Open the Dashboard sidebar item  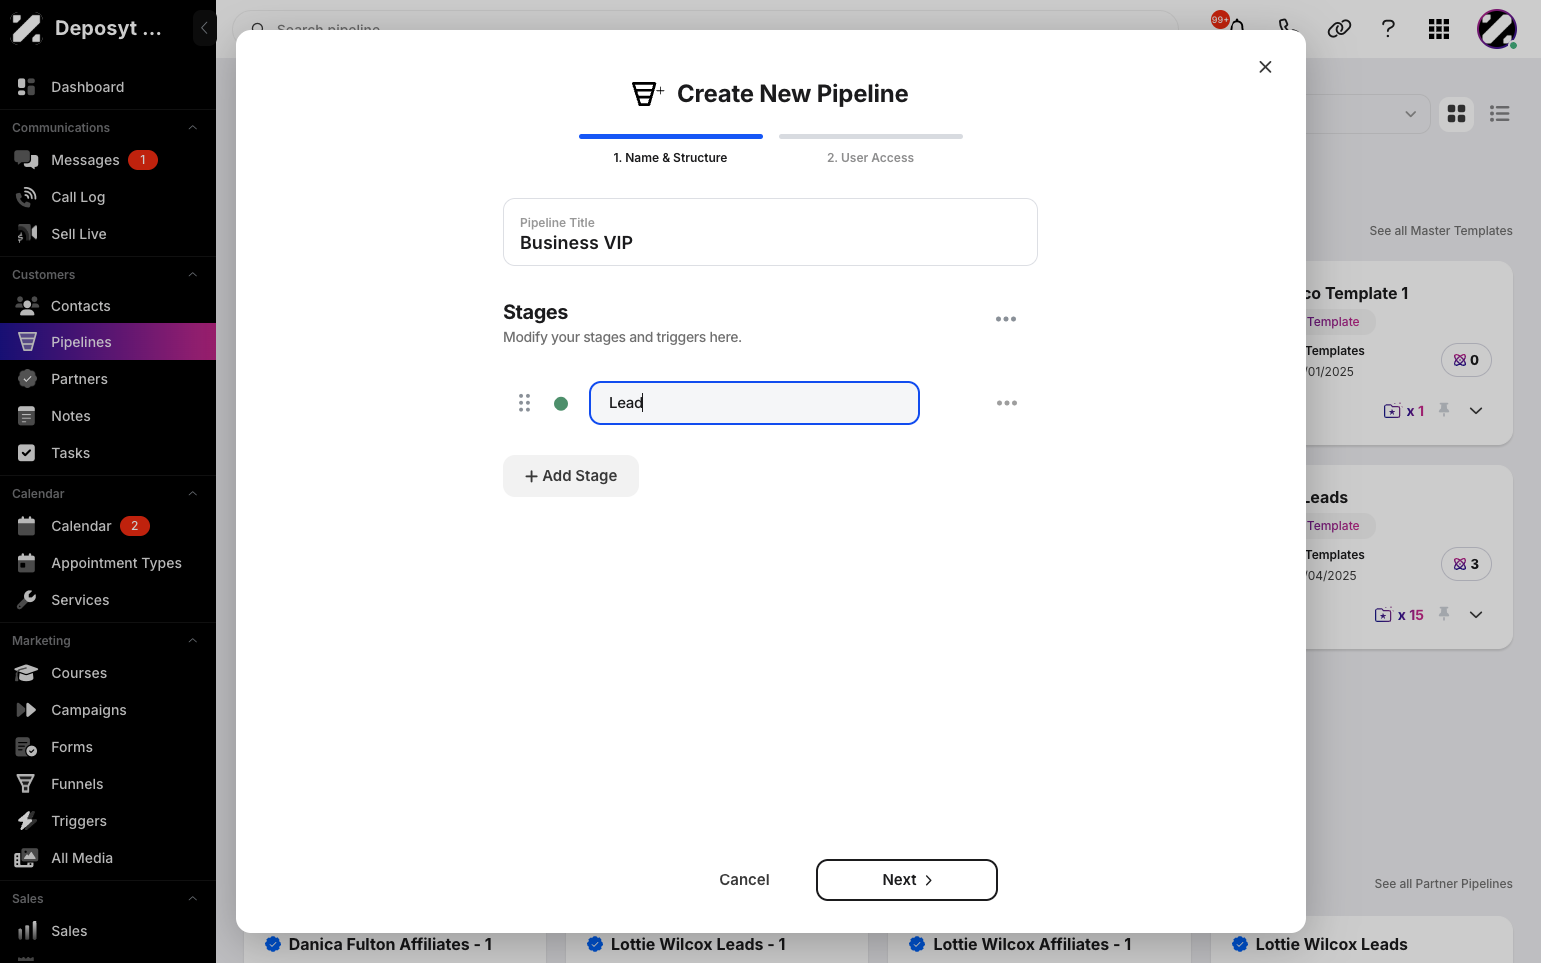(x=108, y=87)
